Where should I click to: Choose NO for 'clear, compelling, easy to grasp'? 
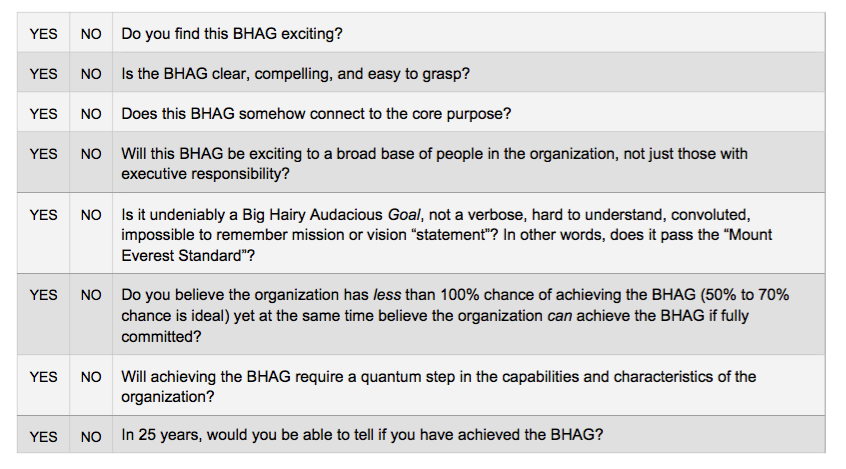[91, 73]
